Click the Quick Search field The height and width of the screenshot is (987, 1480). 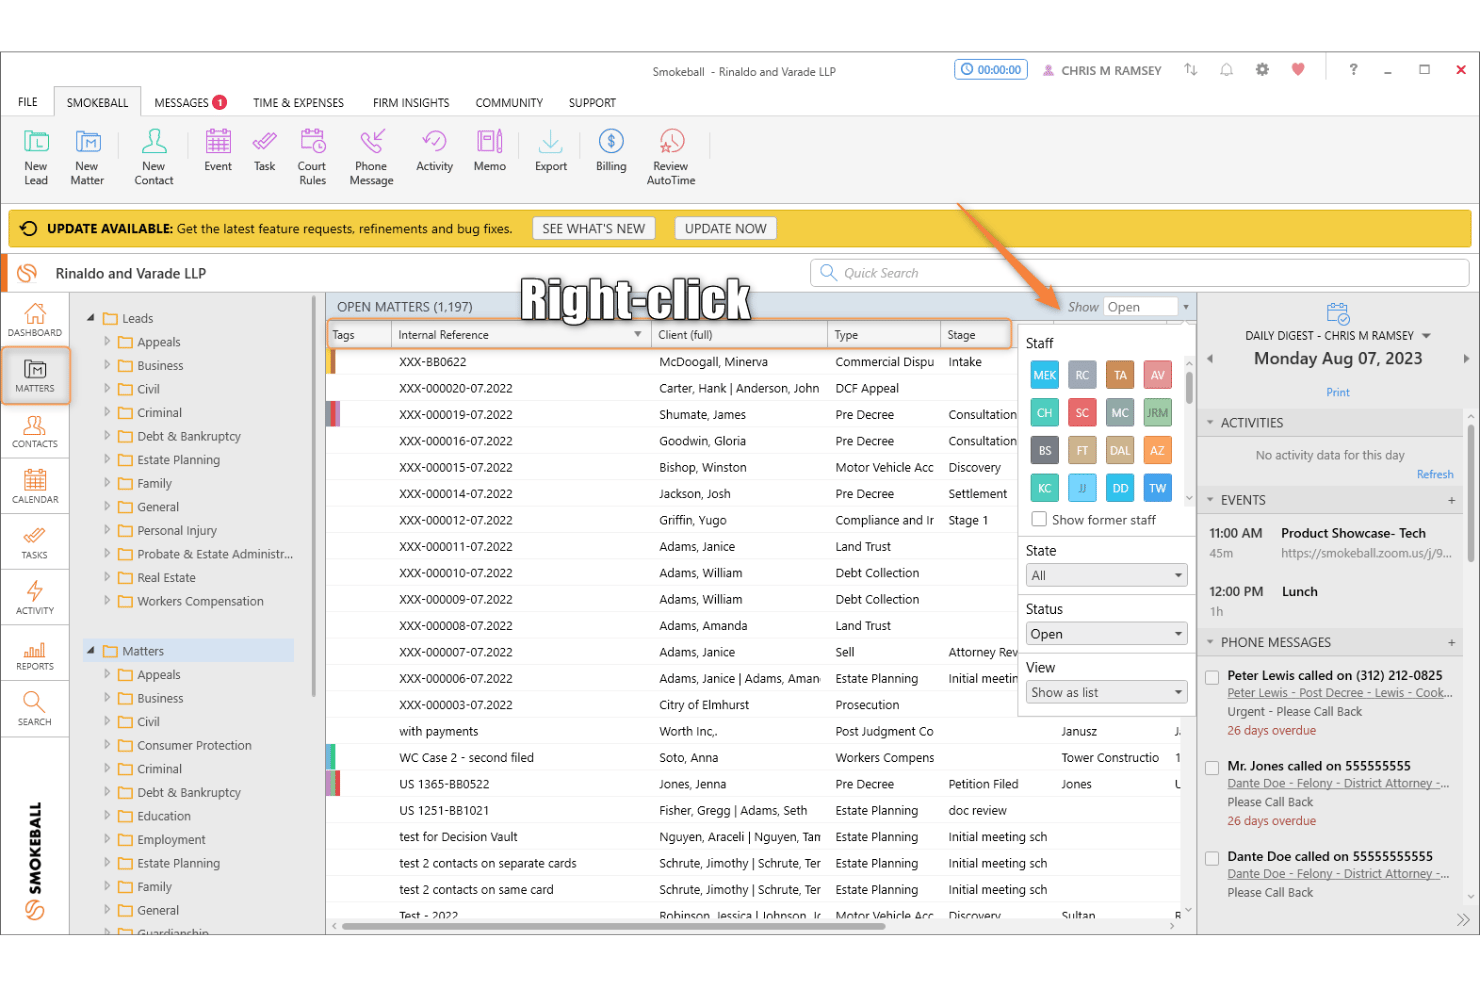(x=1140, y=272)
